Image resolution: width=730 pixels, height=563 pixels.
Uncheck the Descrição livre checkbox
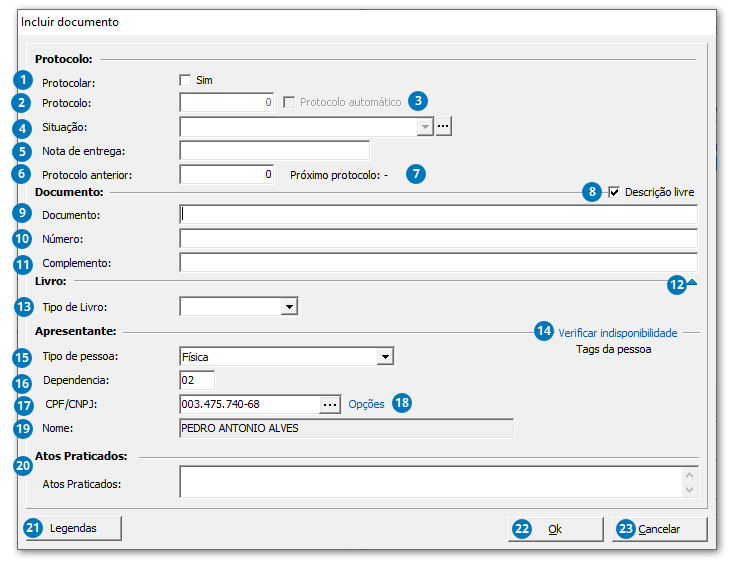[614, 191]
